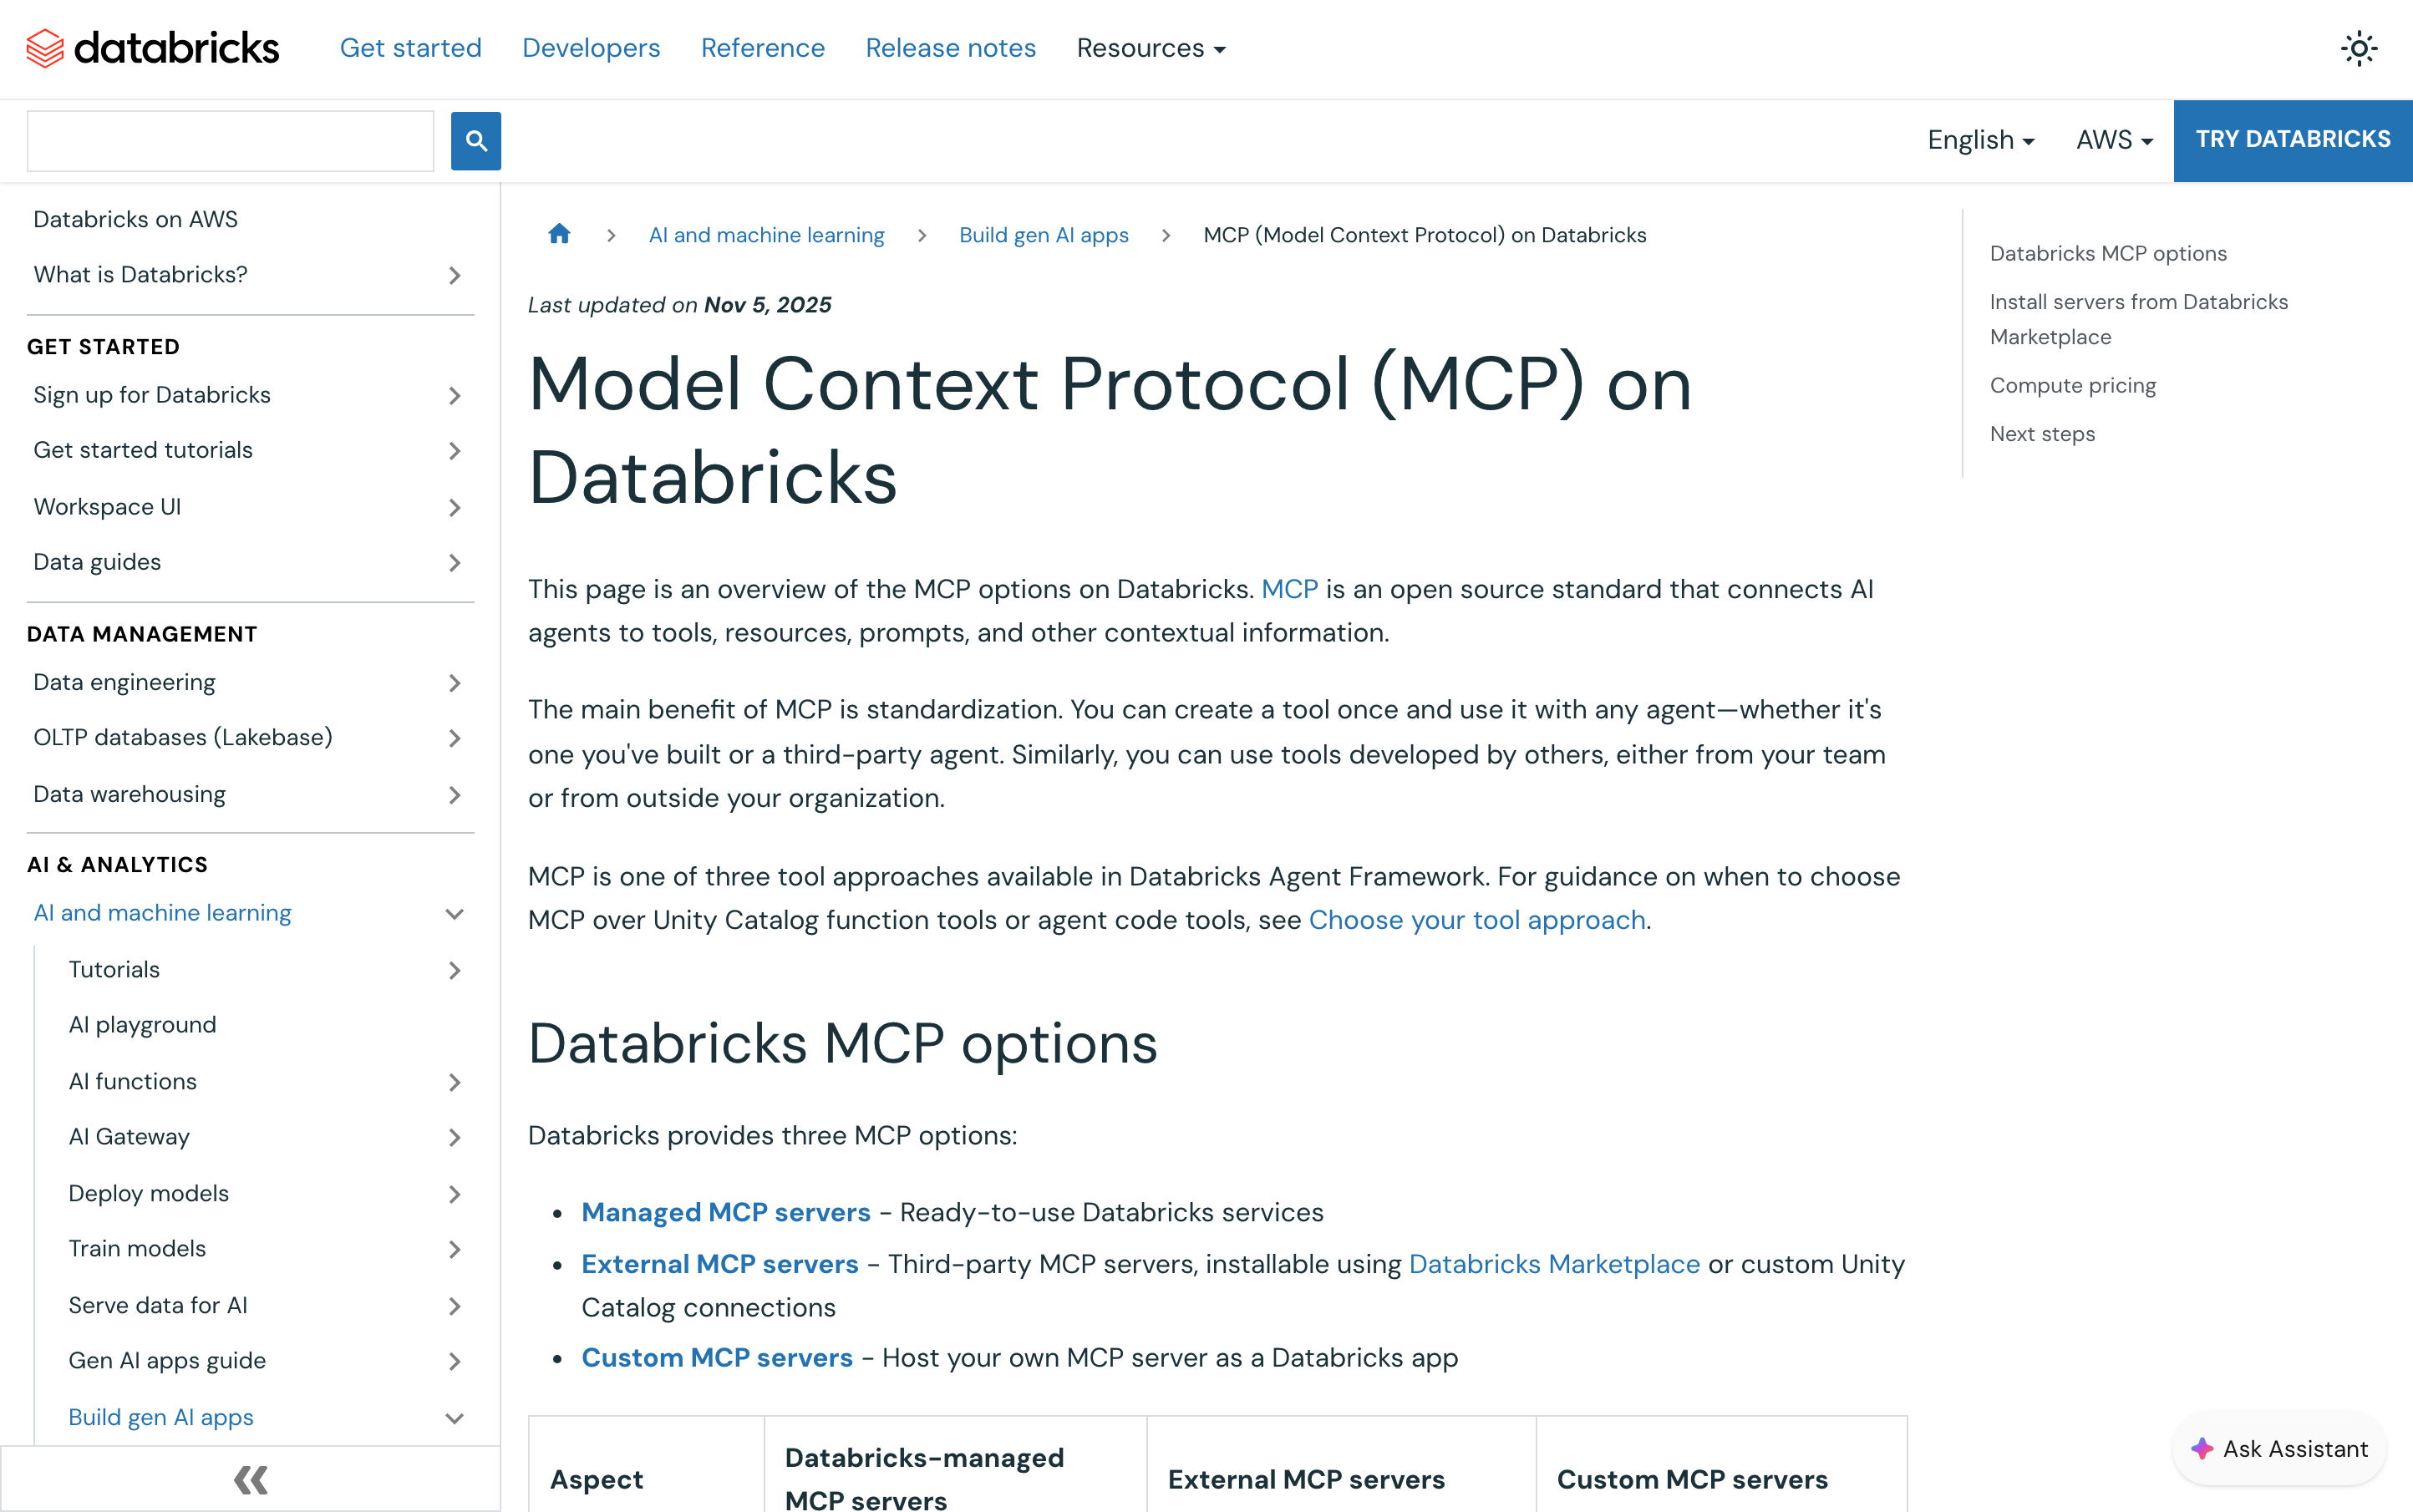Expand the Data engineering section arrow
This screenshot has width=2413, height=1512.
tap(455, 683)
